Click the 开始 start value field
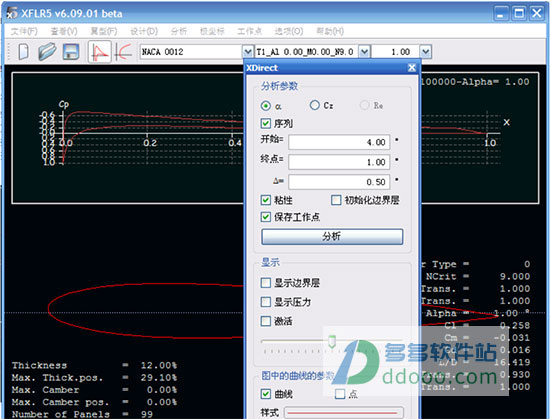 pyautogui.click(x=339, y=142)
